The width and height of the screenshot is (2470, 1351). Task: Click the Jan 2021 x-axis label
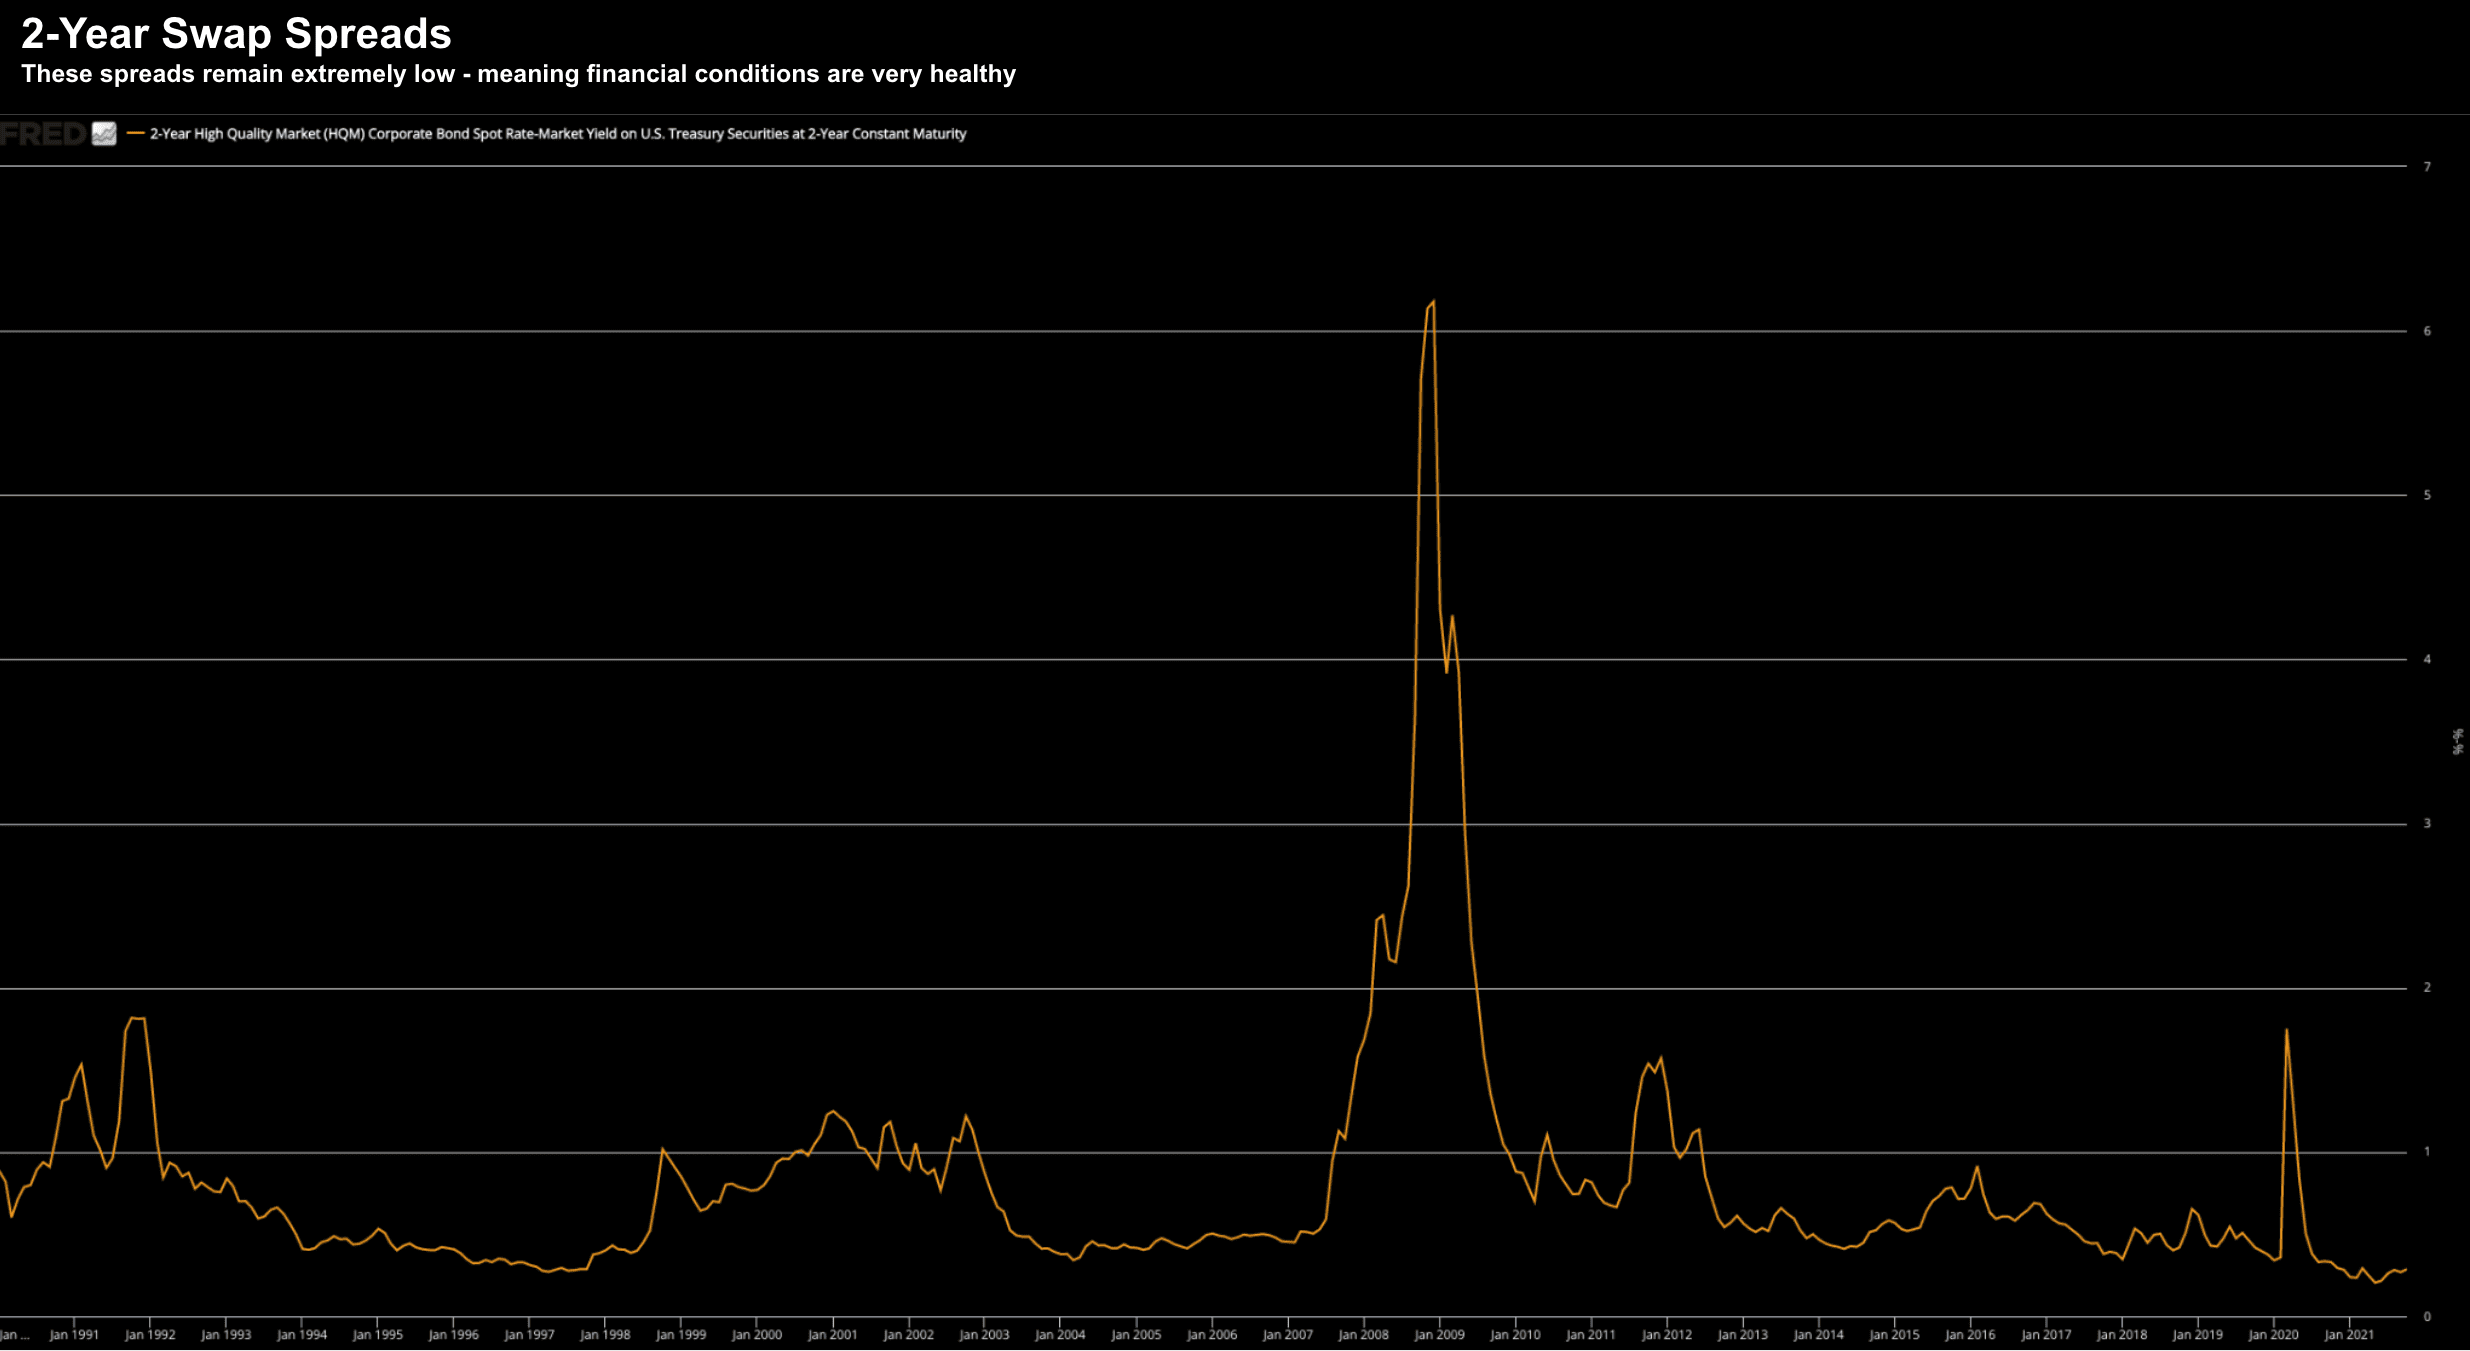tap(2348, 1335)
